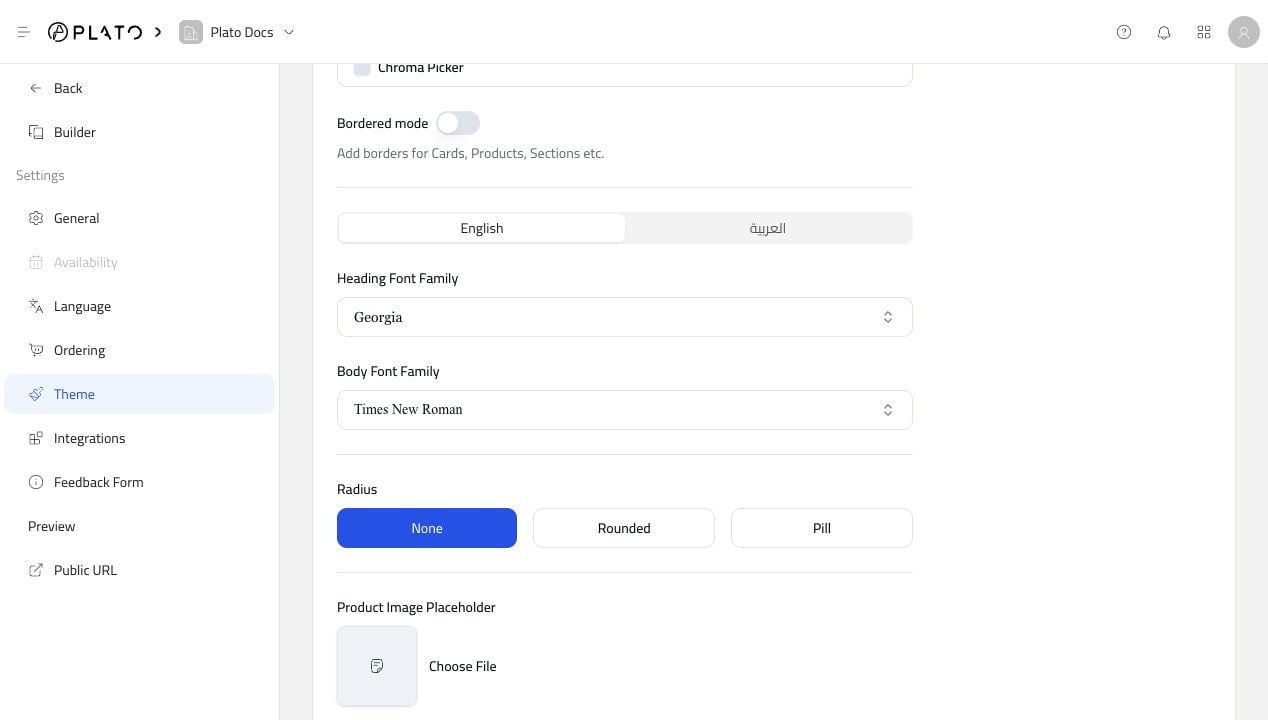Screen dimensions: 1268x720
Task: Click the file icon in image placeholder
Action: pos(377,666)
